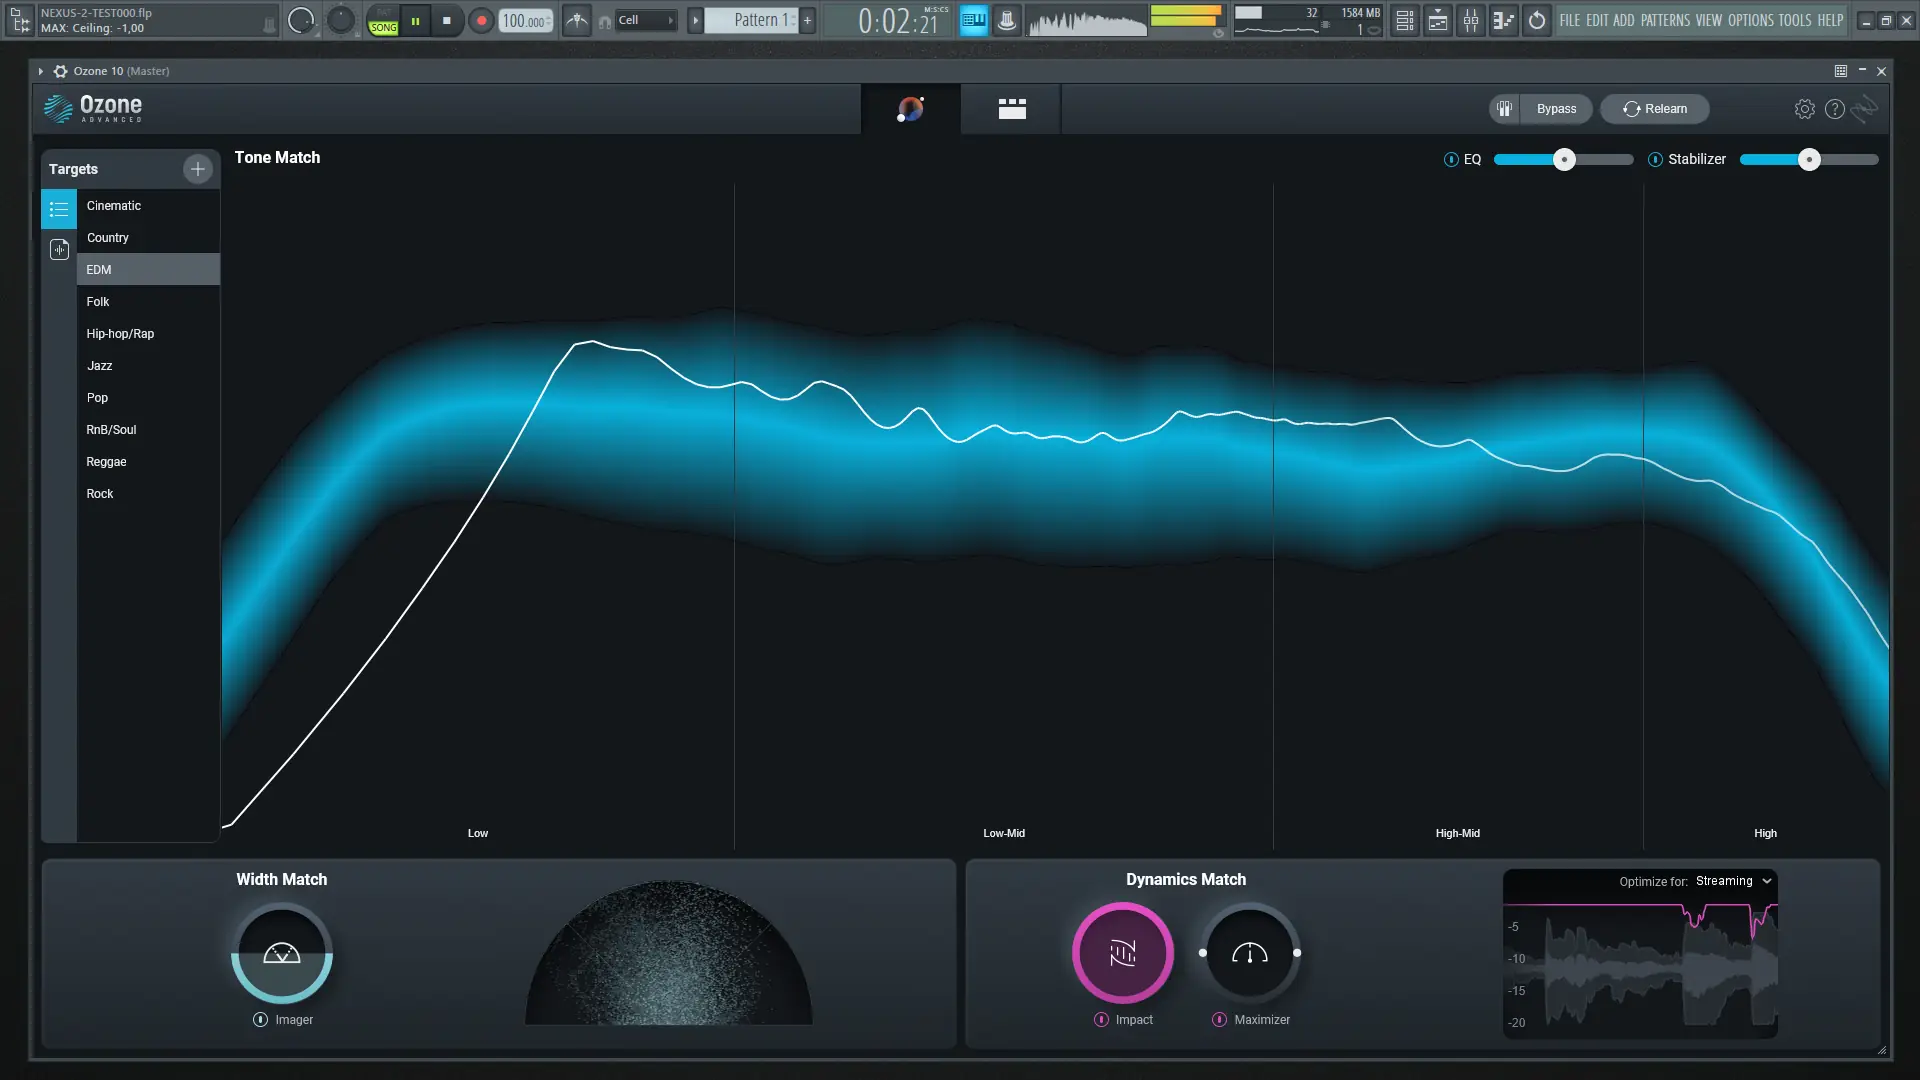Toggle the Stabilizer power button

pyautogui.click(x=1655, y=160)
